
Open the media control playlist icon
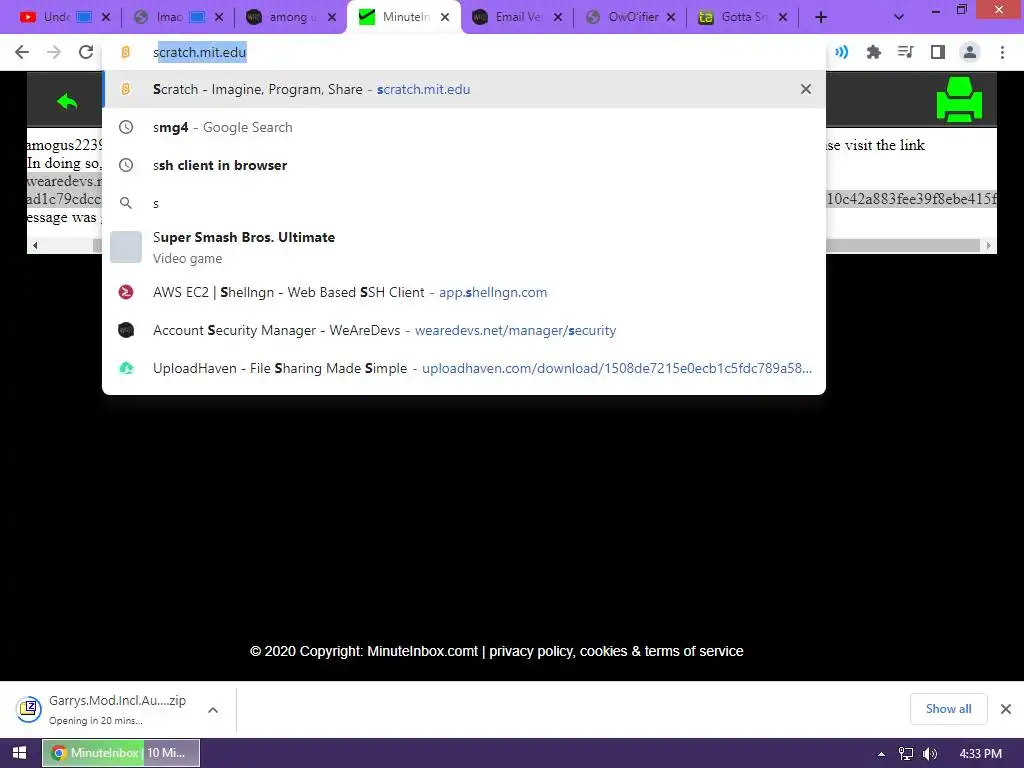(x=905, y=52)
